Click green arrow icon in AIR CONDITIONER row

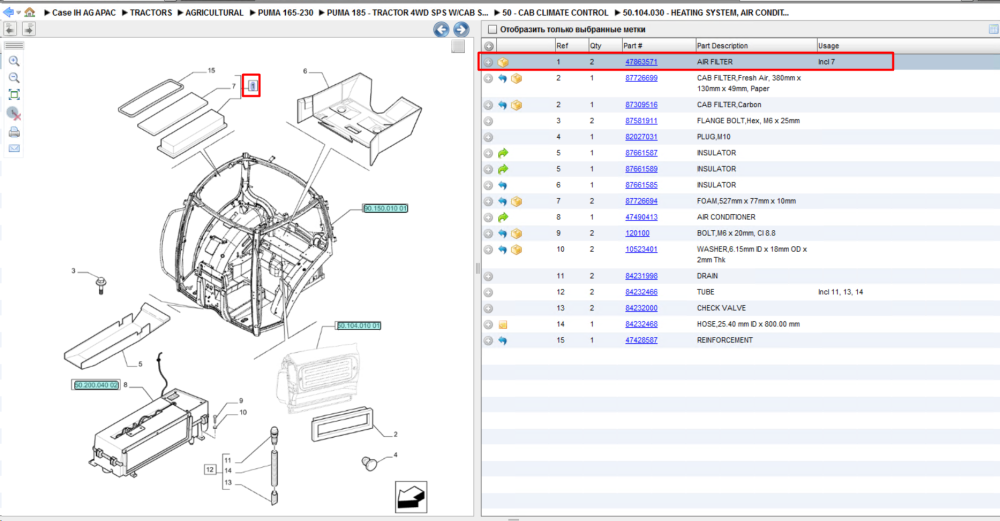(x=503, y=217)
